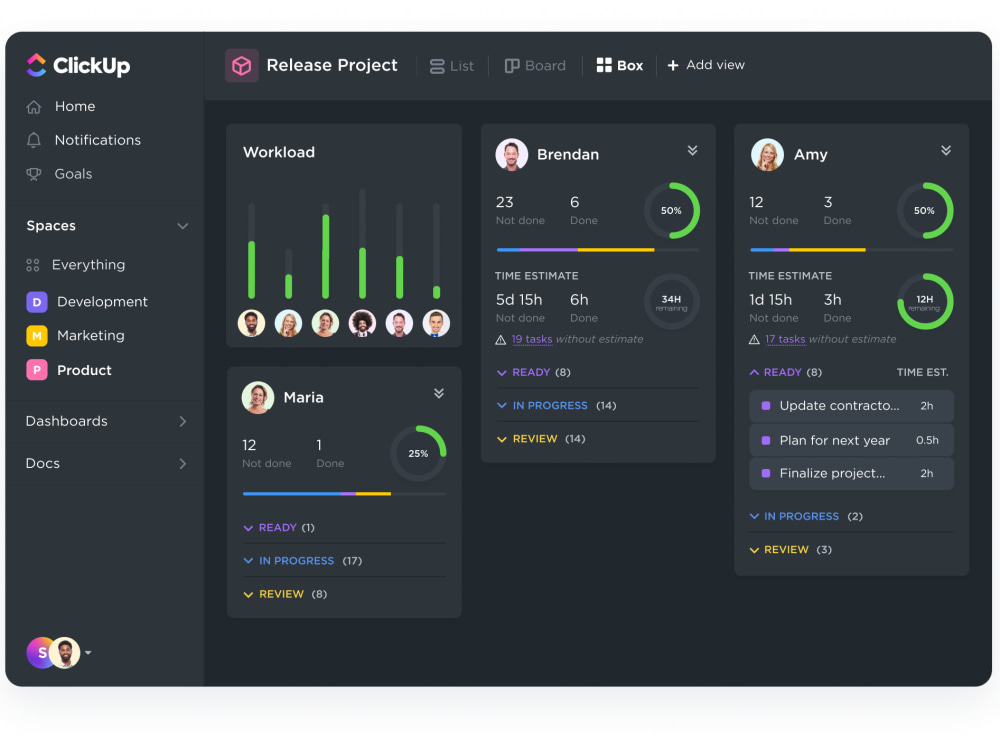Image resolution: width=1000 pixels, height=750 pixels.
Task: Collapse Amy's workload card
Action: [946, 150]
